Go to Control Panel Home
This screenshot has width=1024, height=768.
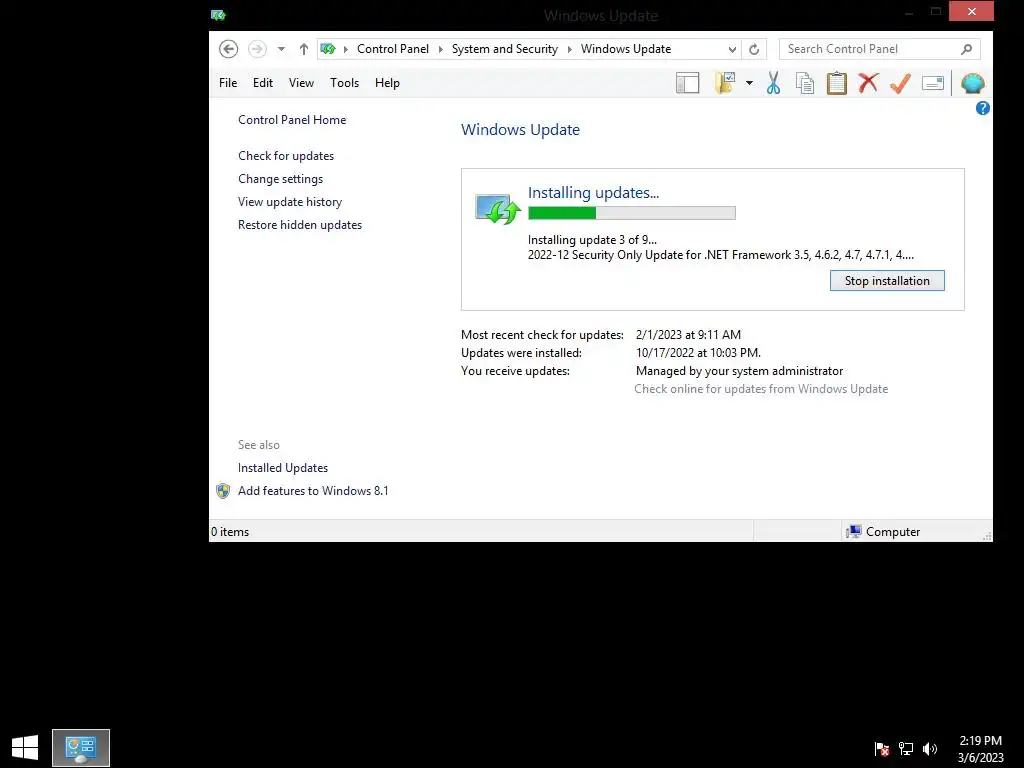pyautogui.click(x=292, y=120)
